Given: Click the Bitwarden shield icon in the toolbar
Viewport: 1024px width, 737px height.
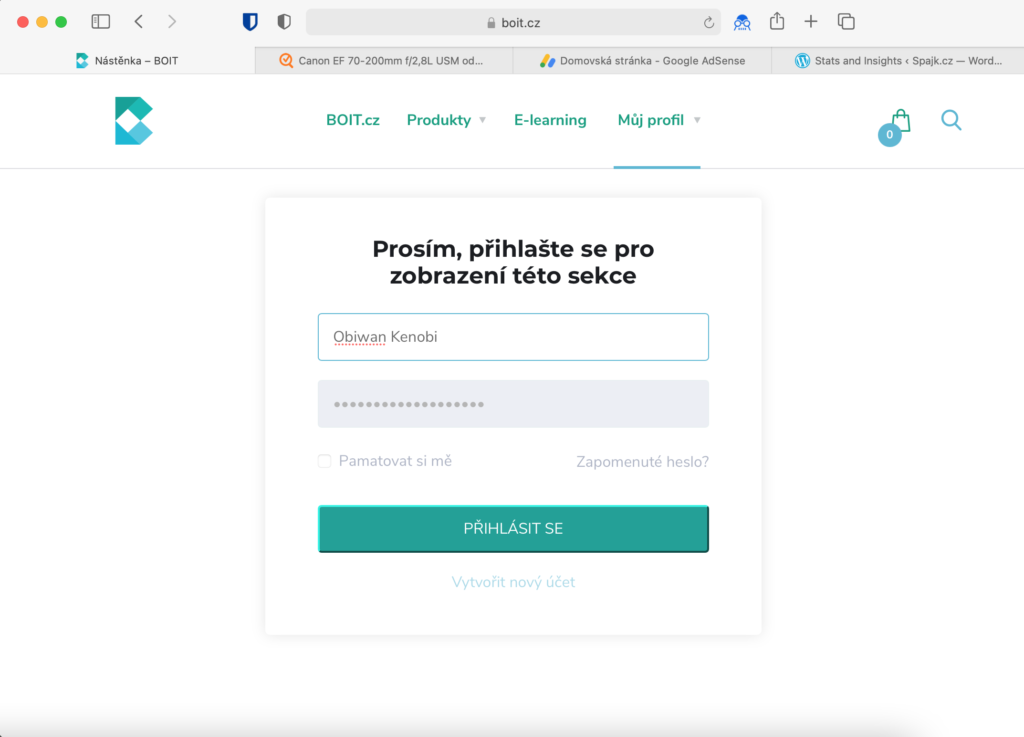Looking at the screenshot, I should (x=250, y=22).
